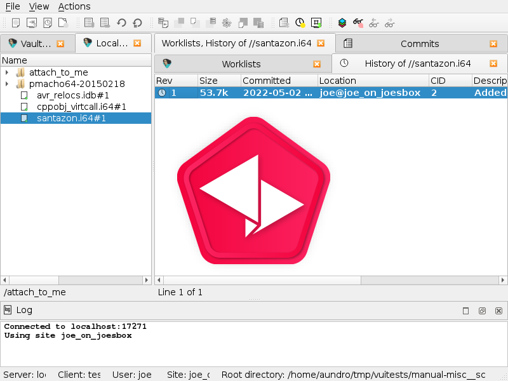Sort by the Size column header
Image resolution: width=508 pixels, height=381 pixels.
click(x=219, y=81)
